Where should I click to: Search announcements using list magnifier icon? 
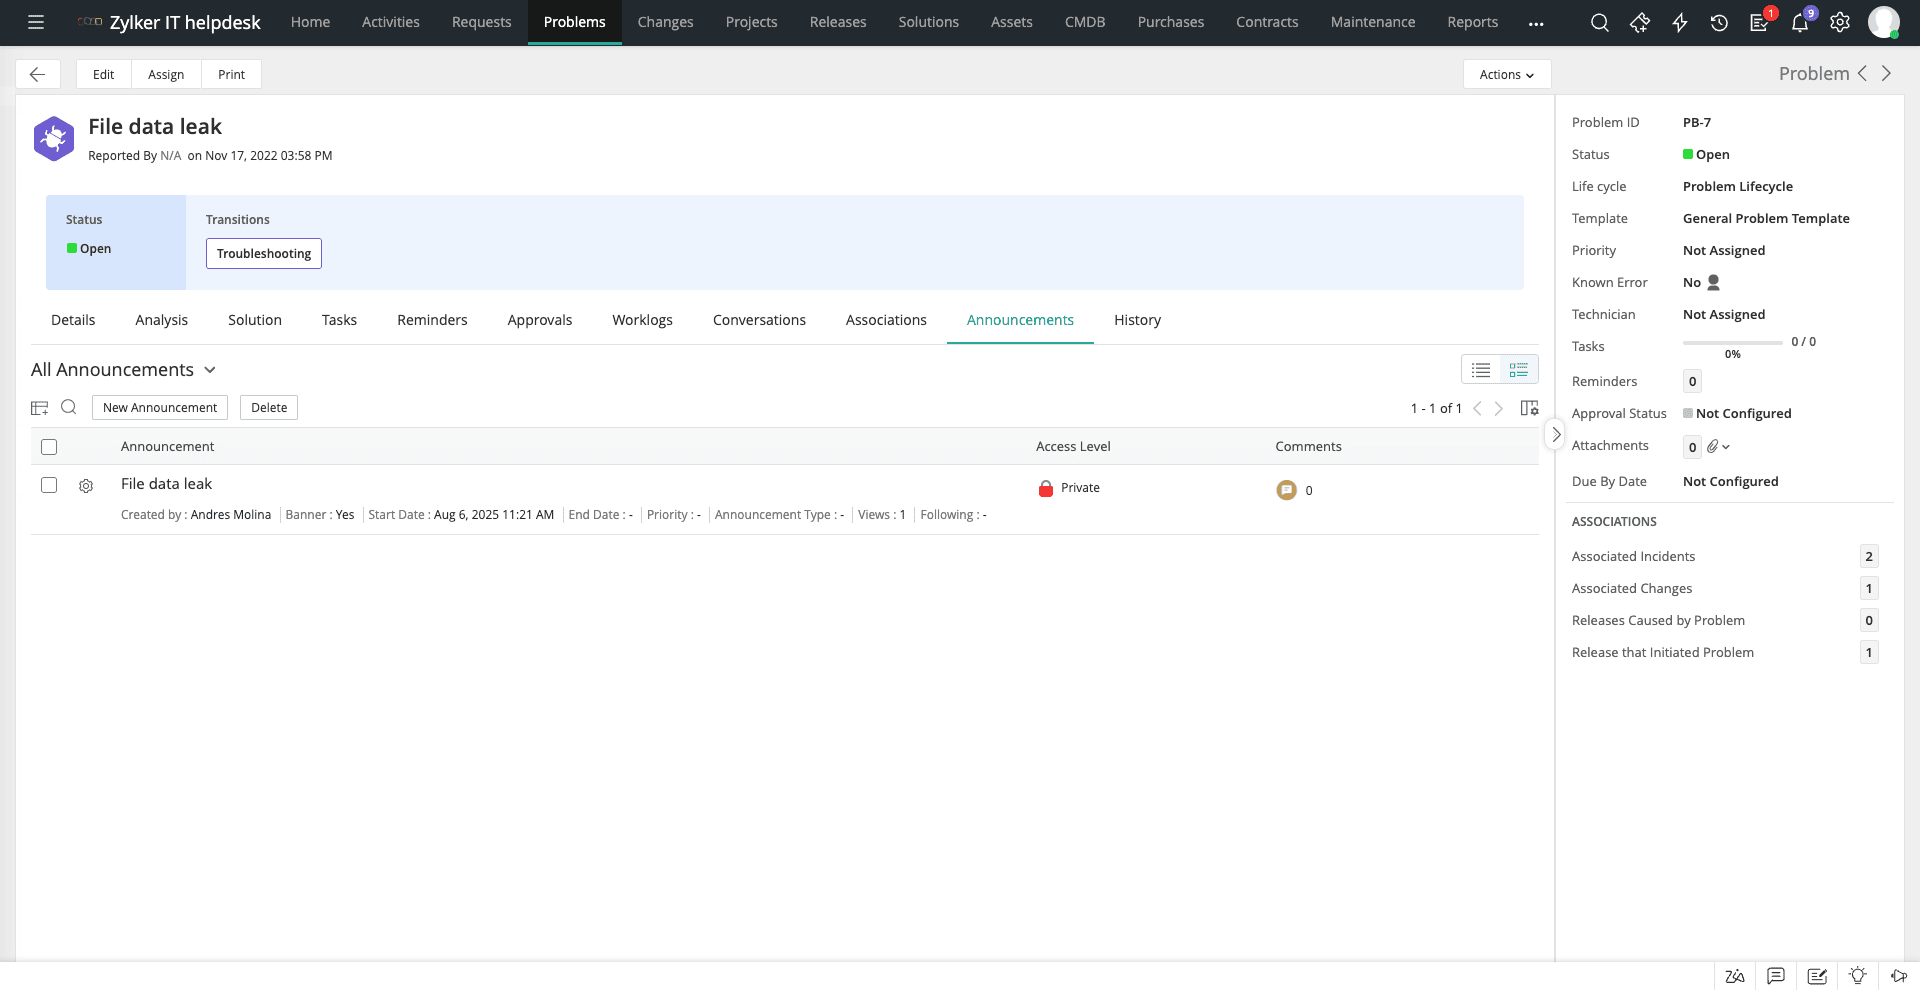(x=69, y=407)
